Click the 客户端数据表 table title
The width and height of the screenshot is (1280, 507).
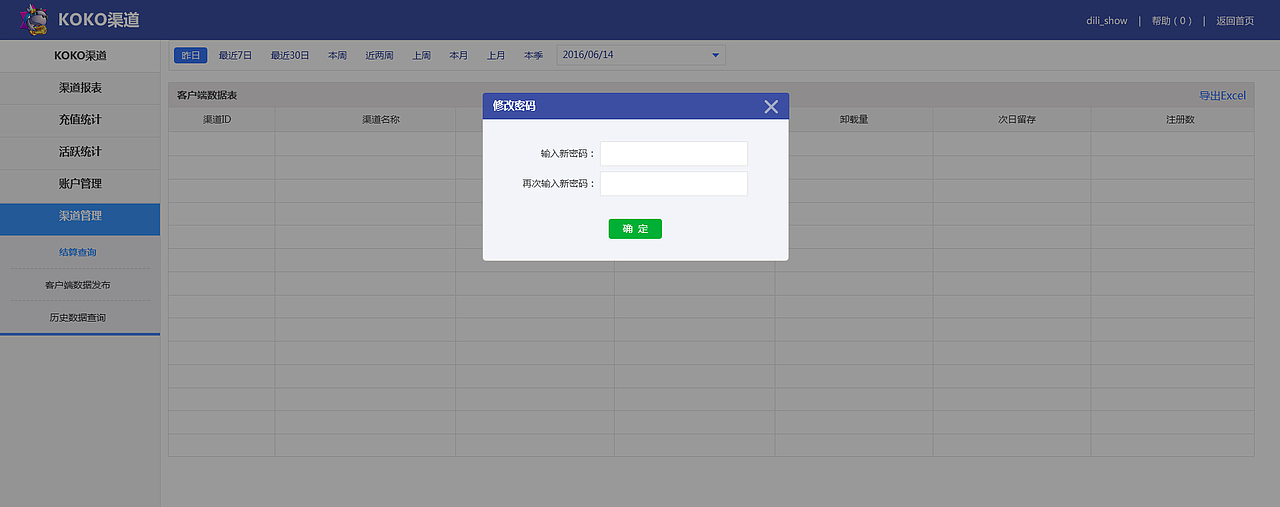[x=207, y=96]
